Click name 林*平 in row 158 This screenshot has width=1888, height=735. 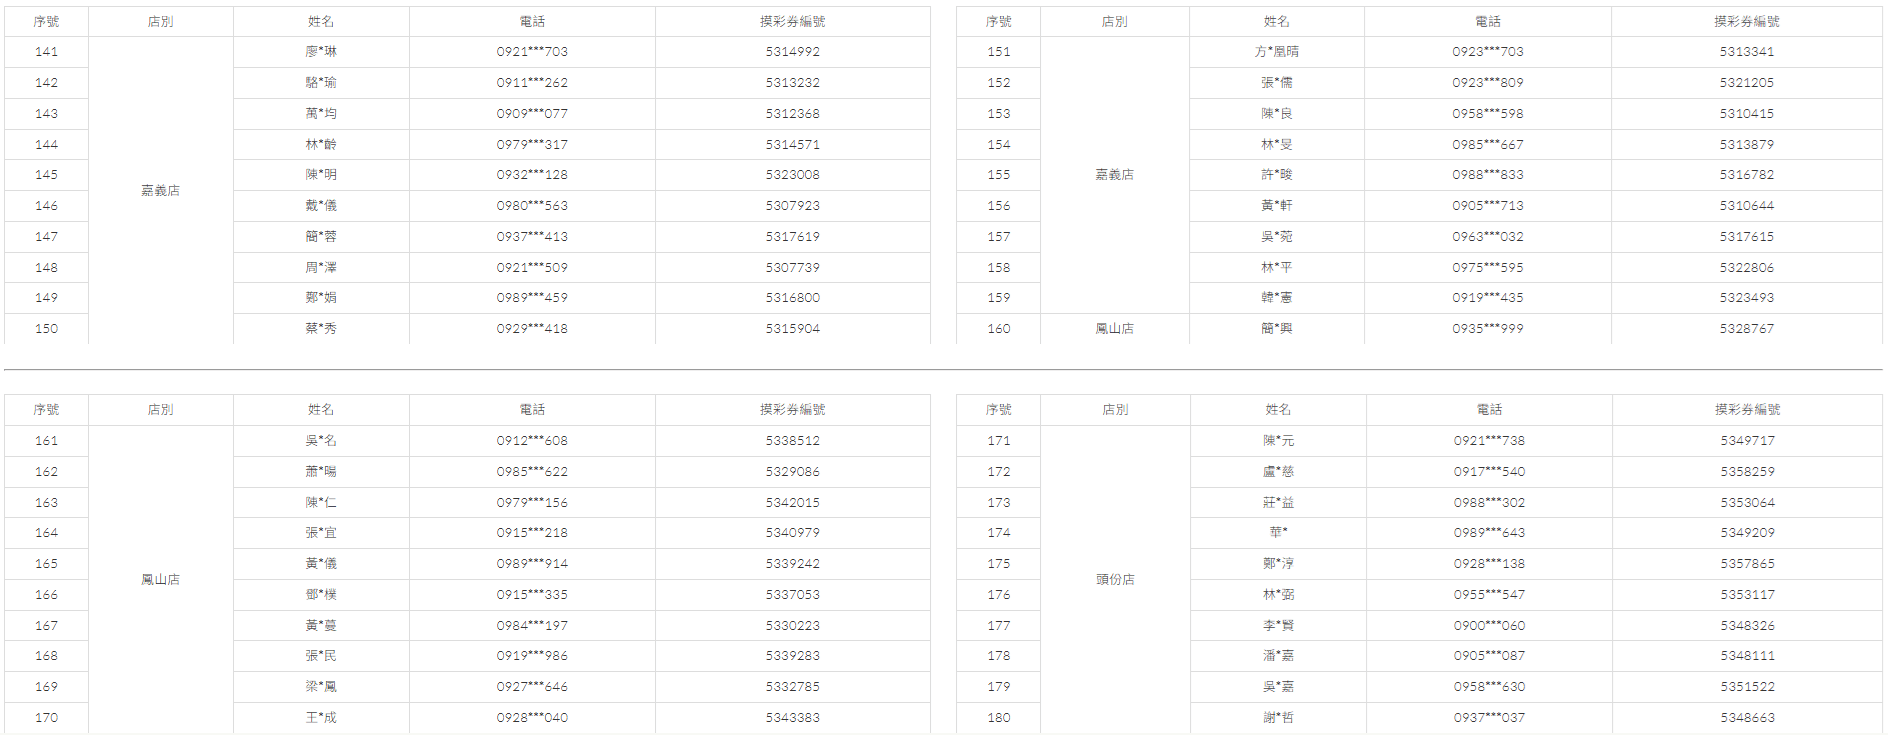[x=1276, y=268]
